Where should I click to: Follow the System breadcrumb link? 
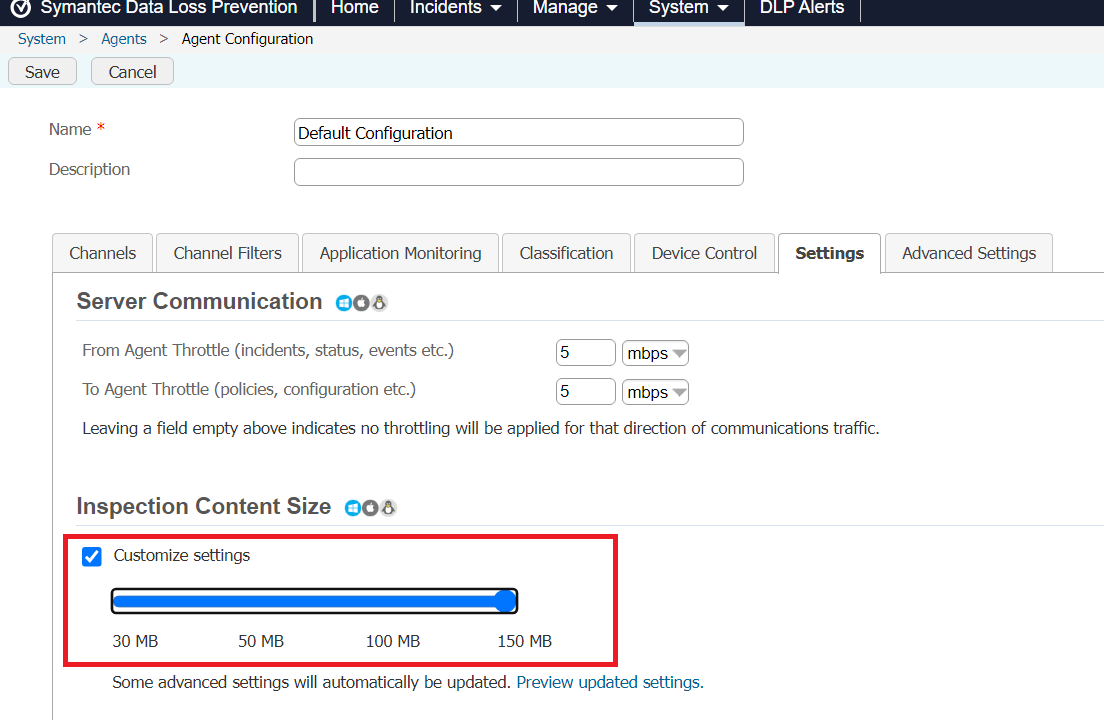pos(42,39)
